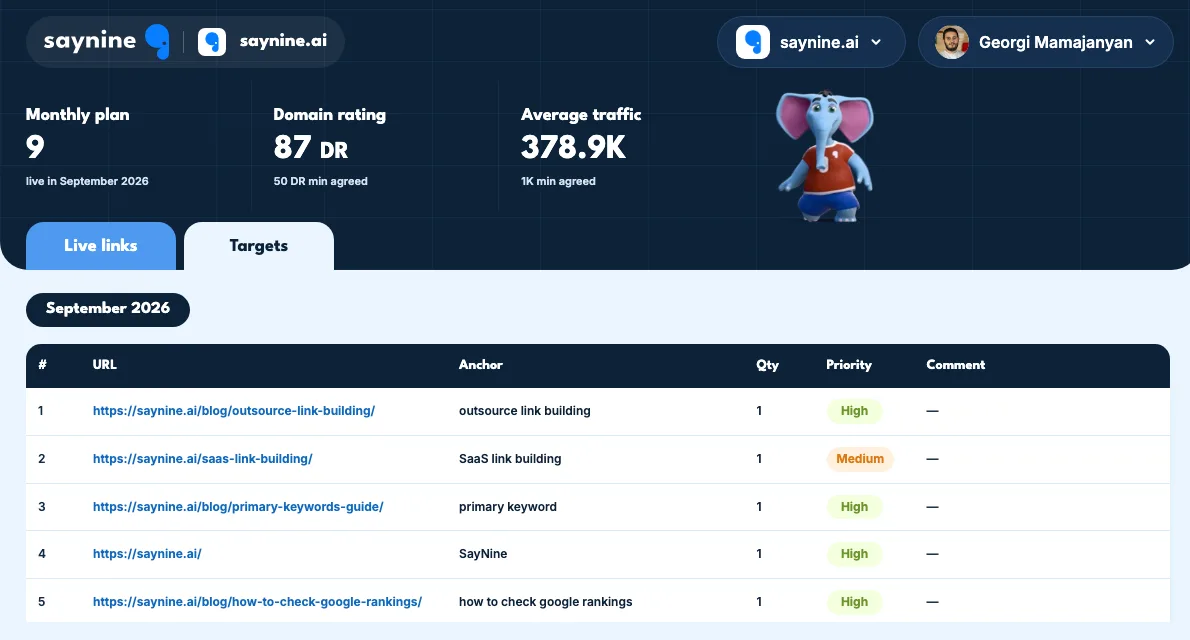This screenshot has height=640, width=1190.
Task: Open the https://saynine.ai/ homepage link
Action: coord(147,553)
